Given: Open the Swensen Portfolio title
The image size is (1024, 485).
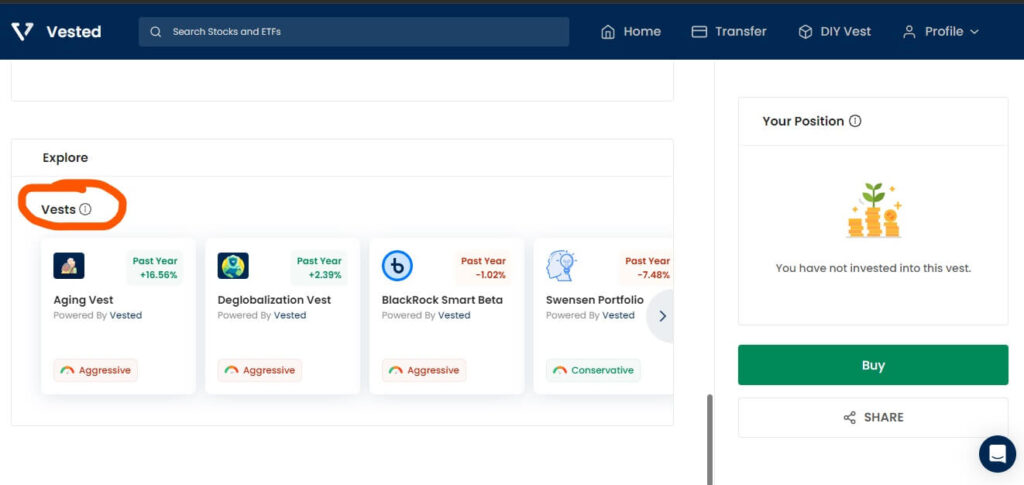Looking at the screenshot, I should tap(595, 300).
